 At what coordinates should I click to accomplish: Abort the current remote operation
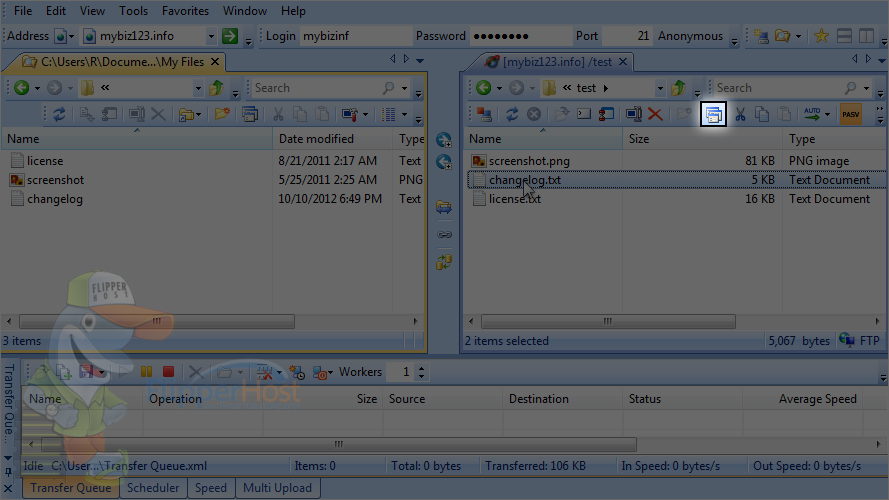pyautogui.click(x=534, y=115)
